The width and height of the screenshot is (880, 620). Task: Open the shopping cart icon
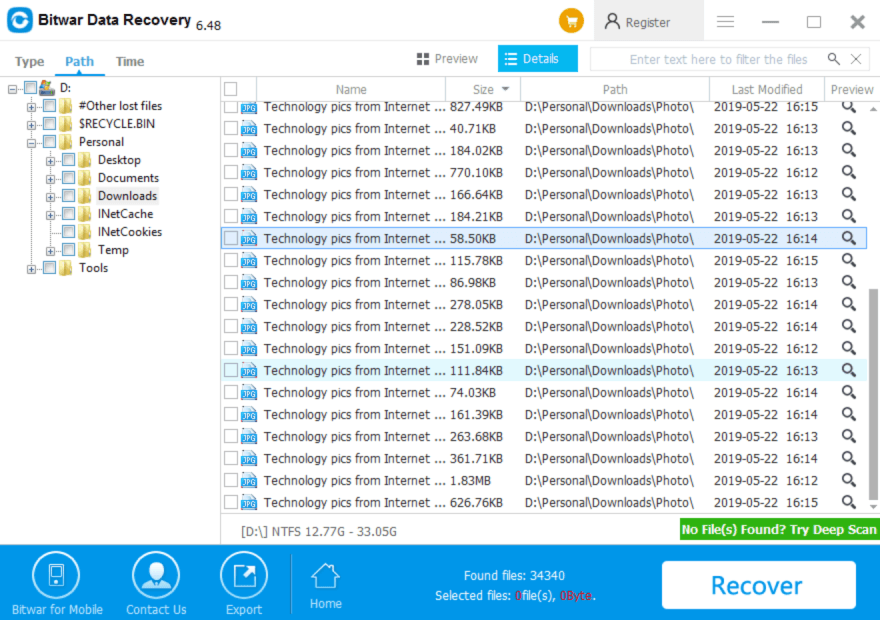click(x=571, y=22)
